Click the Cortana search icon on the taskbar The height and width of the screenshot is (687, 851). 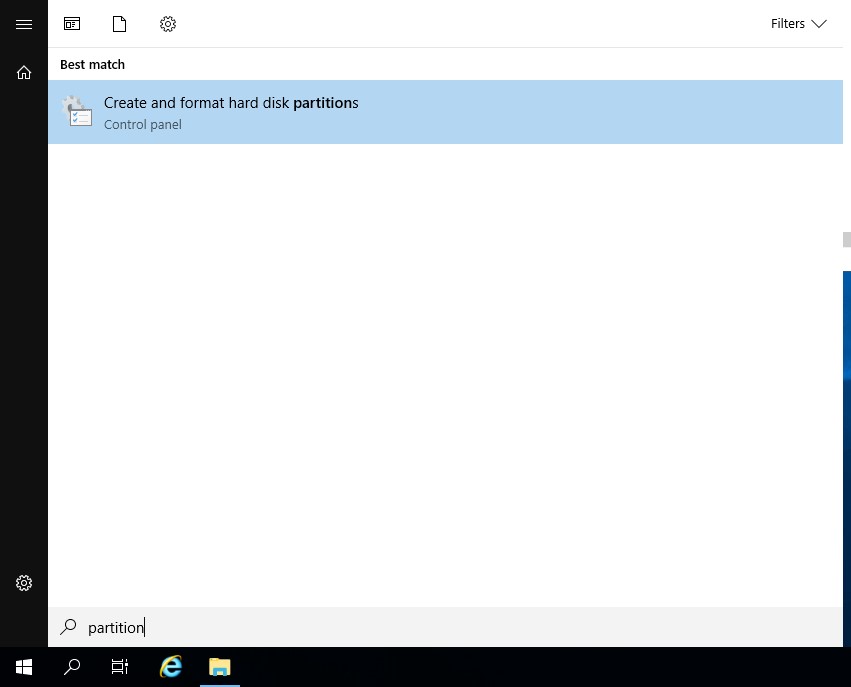click(71, 667)
